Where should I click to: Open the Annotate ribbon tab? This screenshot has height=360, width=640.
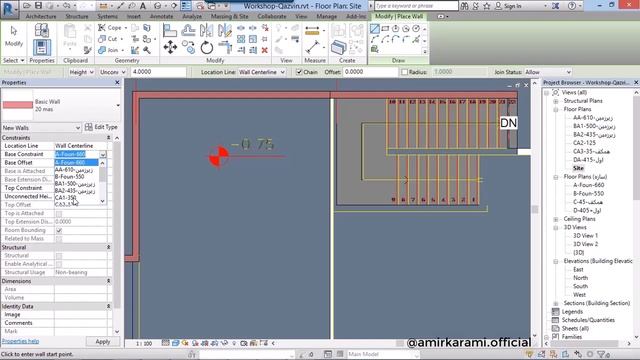[x=162, y=16]
